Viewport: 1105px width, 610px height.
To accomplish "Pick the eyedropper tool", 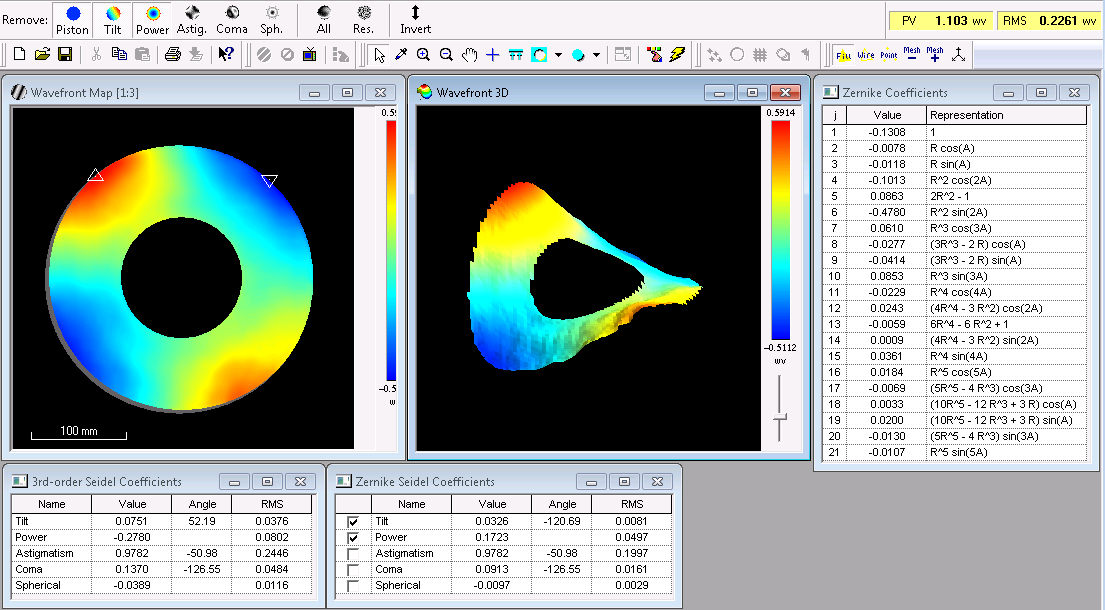I will [401, 54].
